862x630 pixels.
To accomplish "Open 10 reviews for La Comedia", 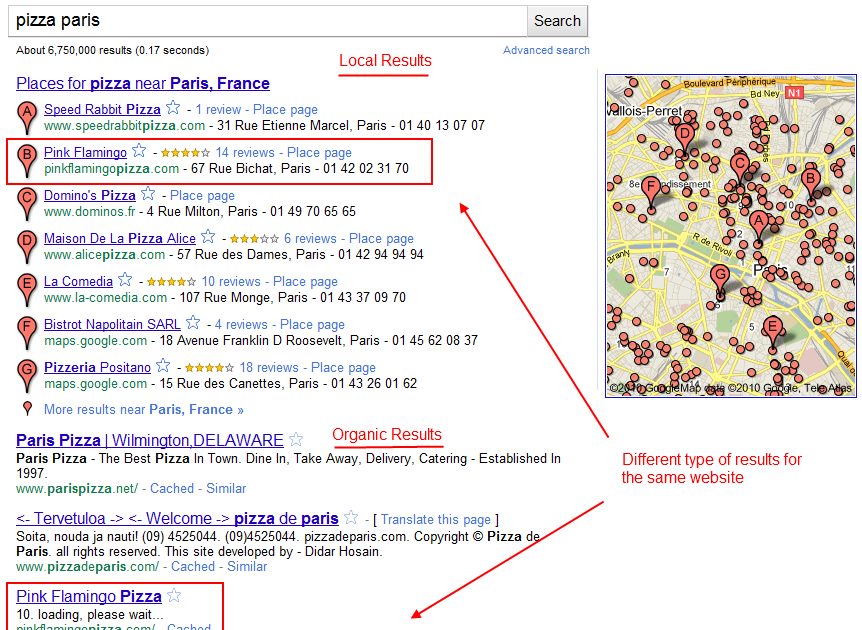I will pos(231,281).
